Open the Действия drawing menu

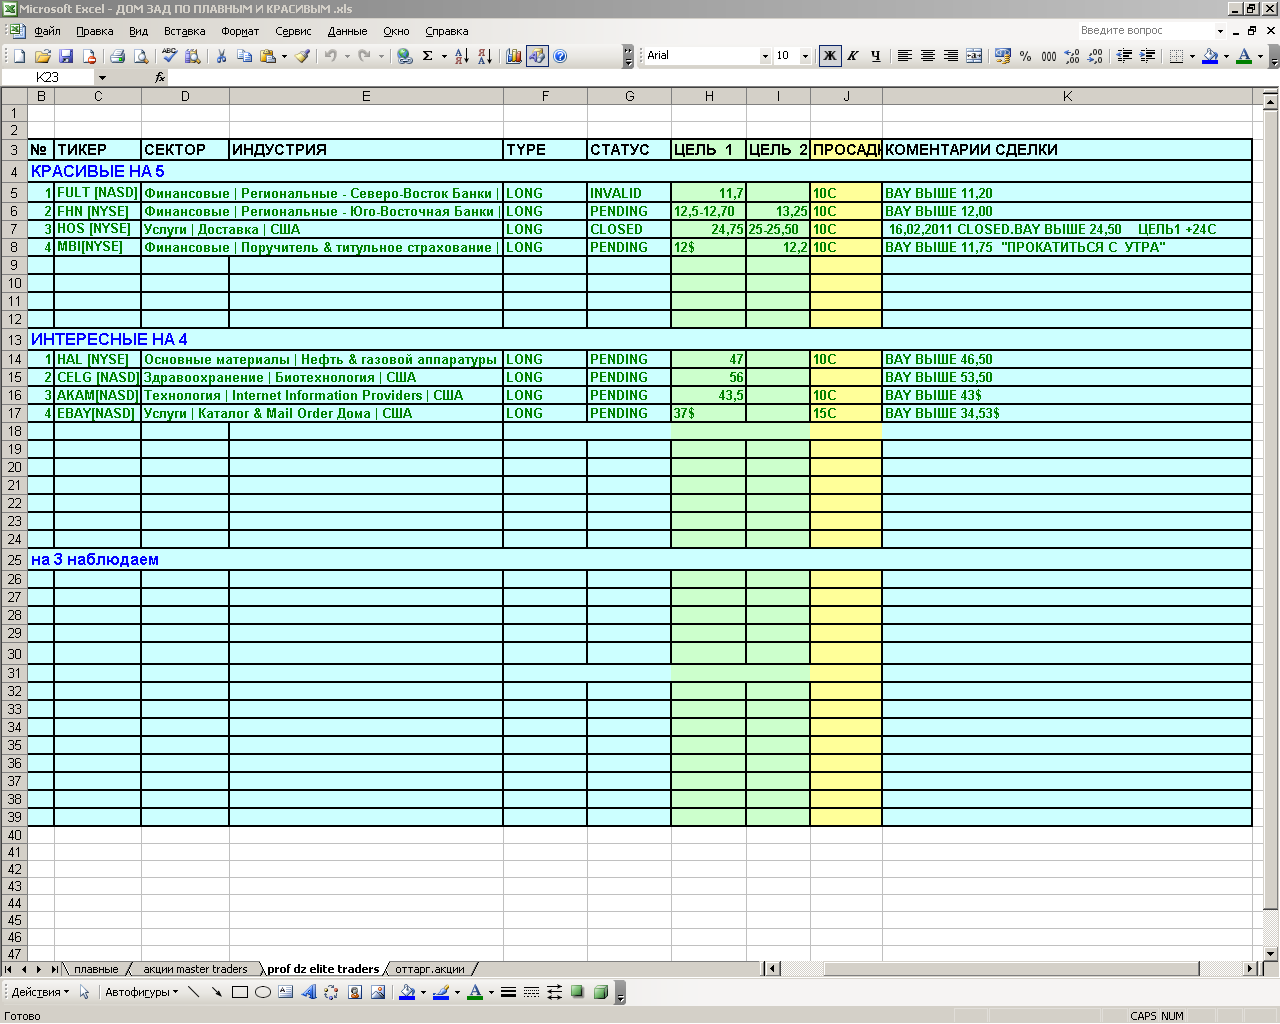coord(40,992)
